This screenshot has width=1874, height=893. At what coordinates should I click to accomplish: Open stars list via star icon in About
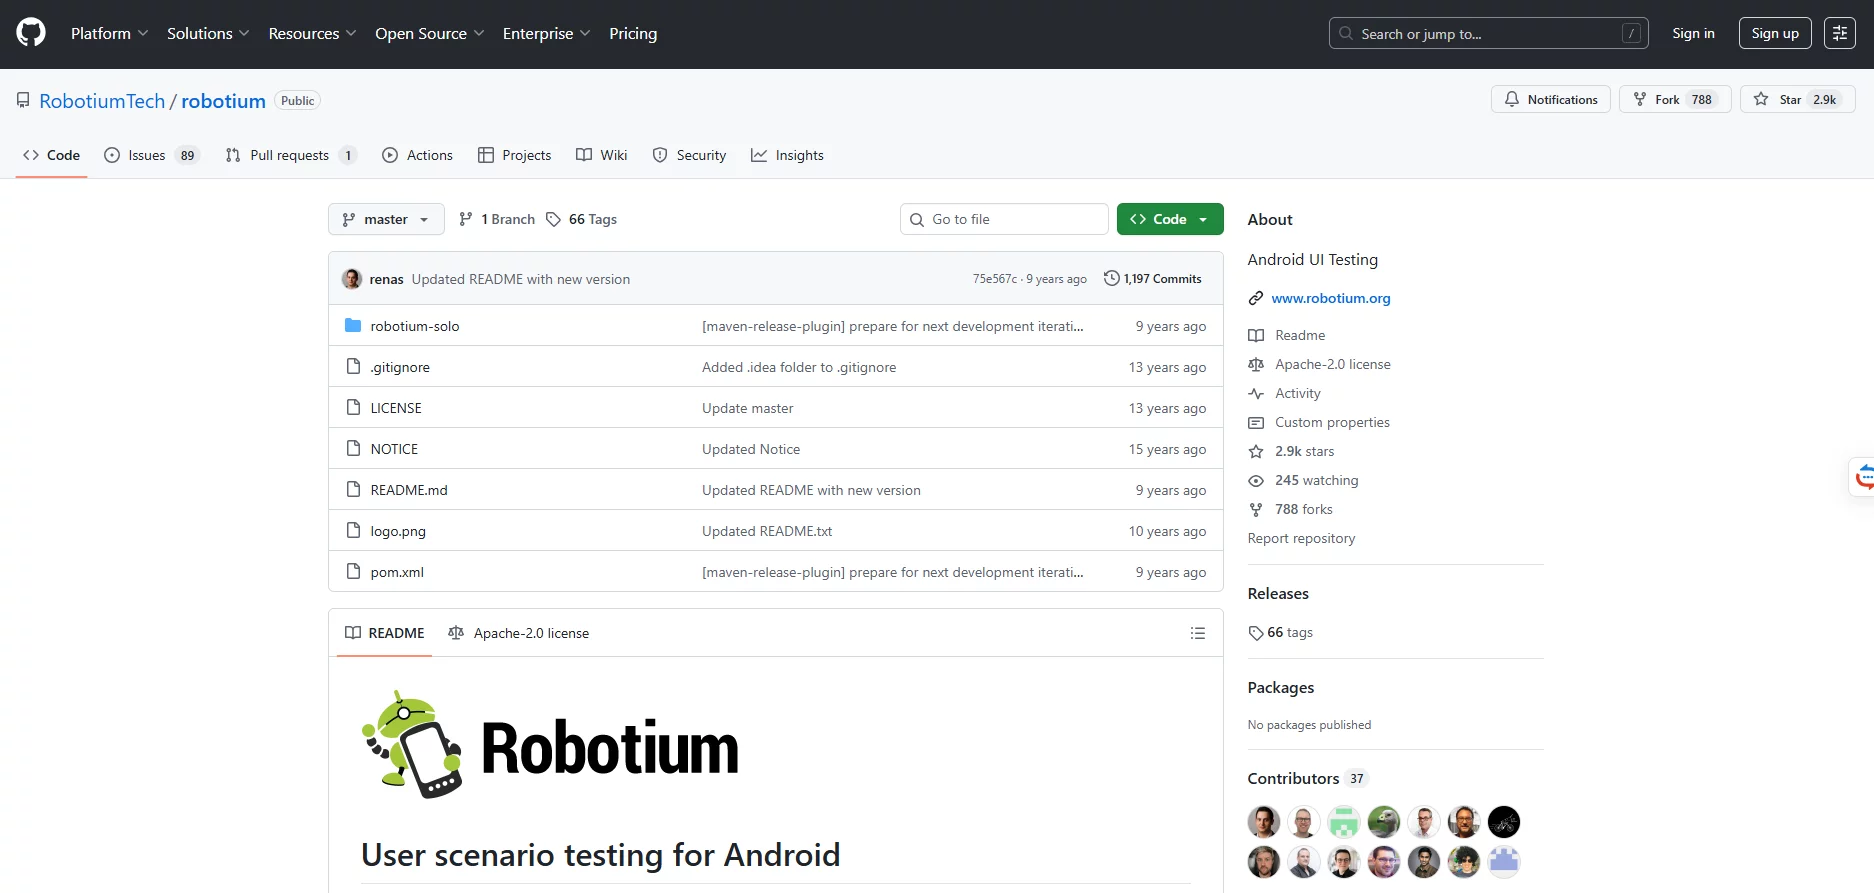point(1256,451)
